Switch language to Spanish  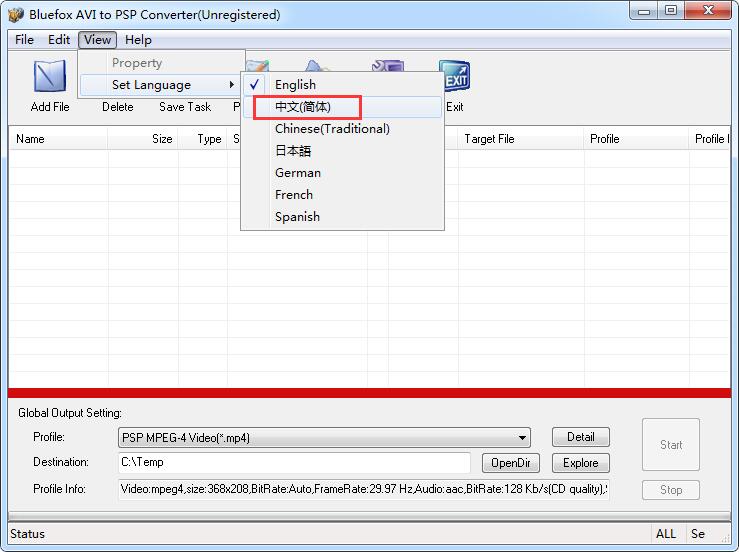pos(343,217)
